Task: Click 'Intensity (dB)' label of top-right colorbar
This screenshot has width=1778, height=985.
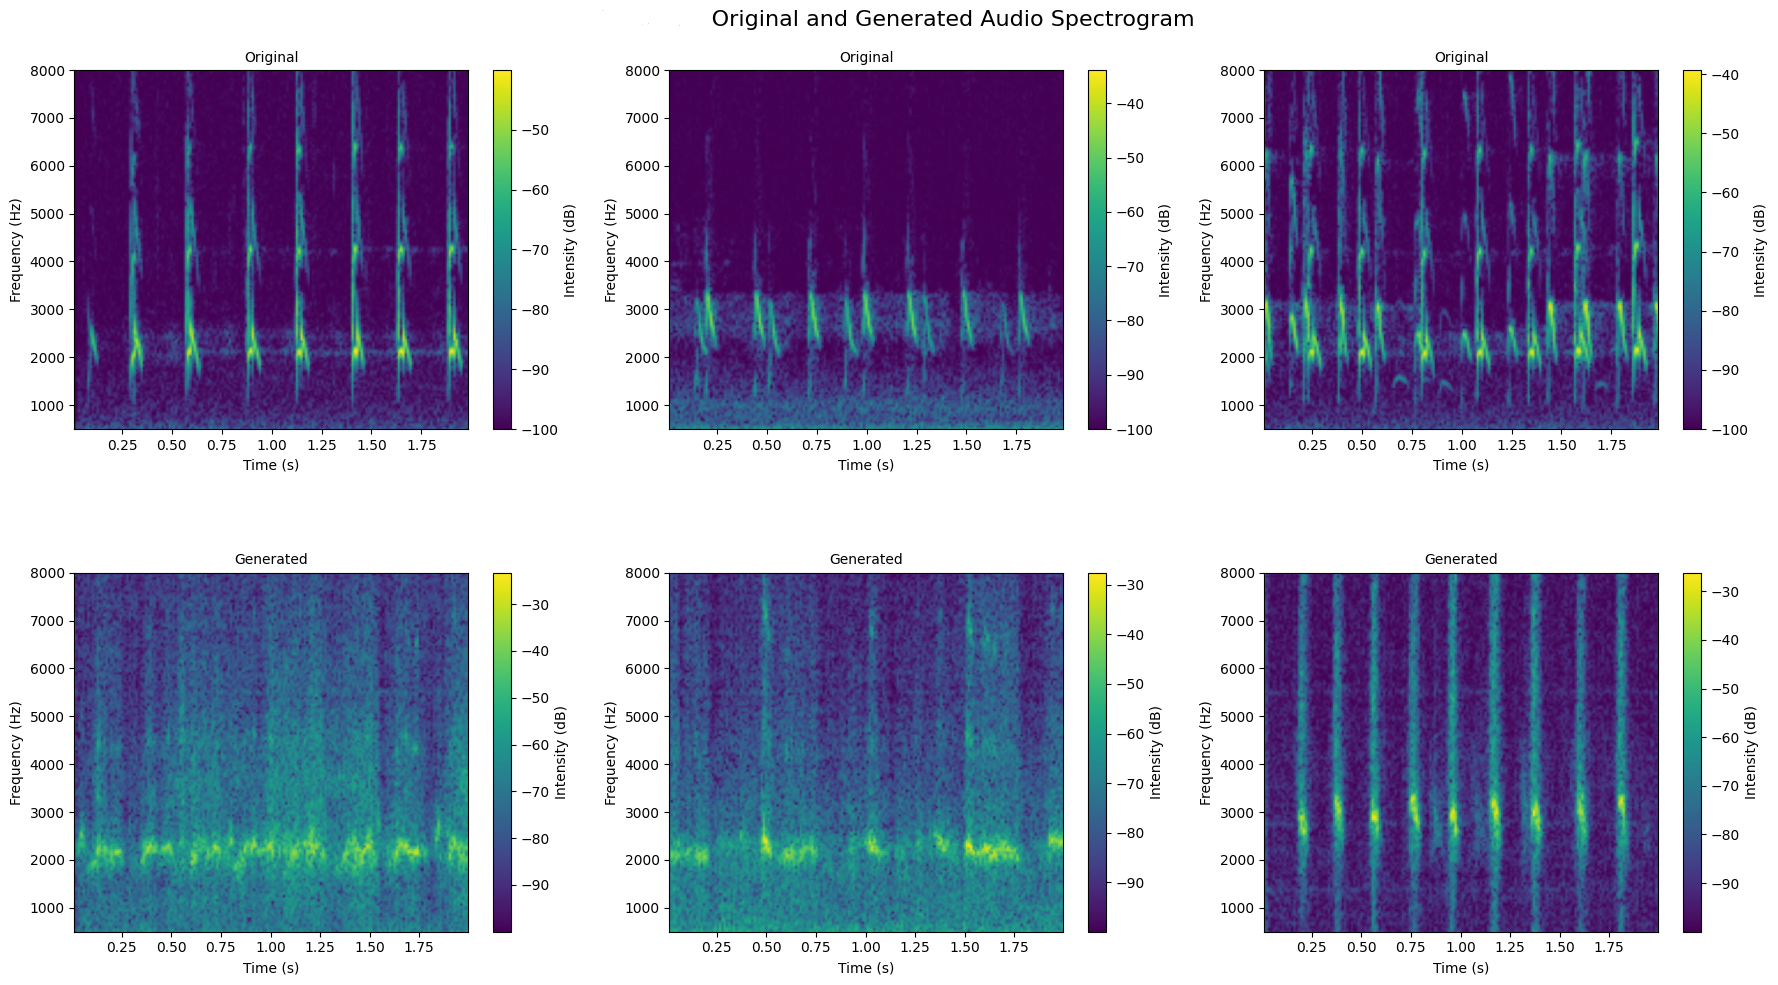Action: (1759, 250)
